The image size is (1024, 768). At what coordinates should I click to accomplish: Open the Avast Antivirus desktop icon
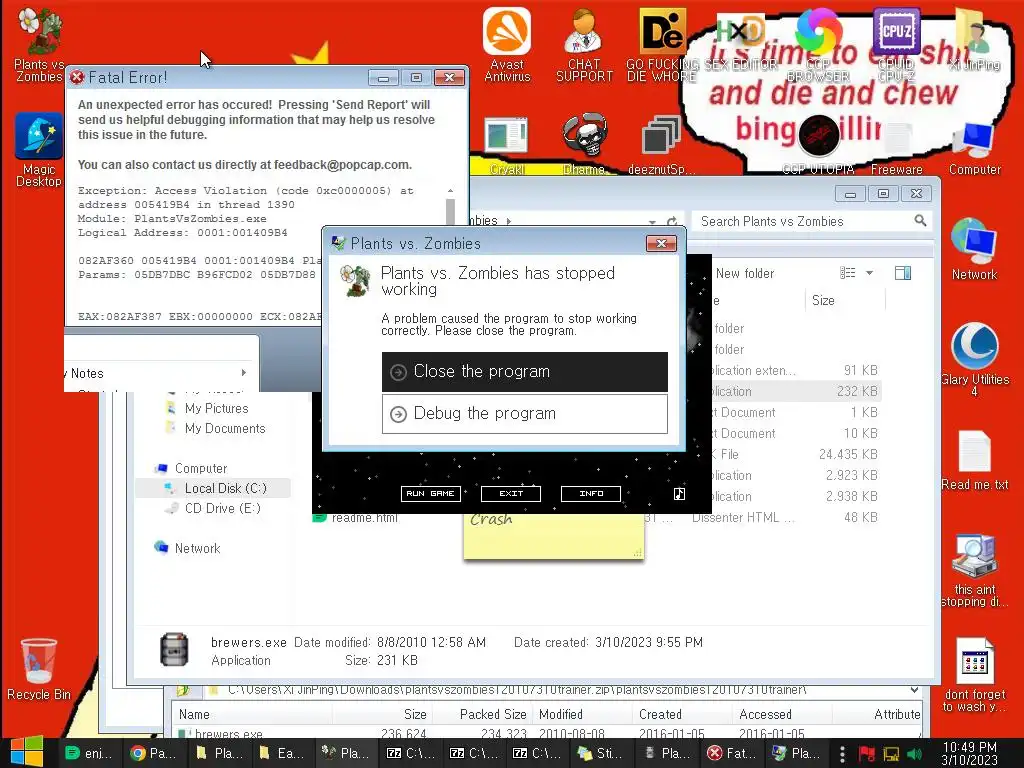click(507, 44)
